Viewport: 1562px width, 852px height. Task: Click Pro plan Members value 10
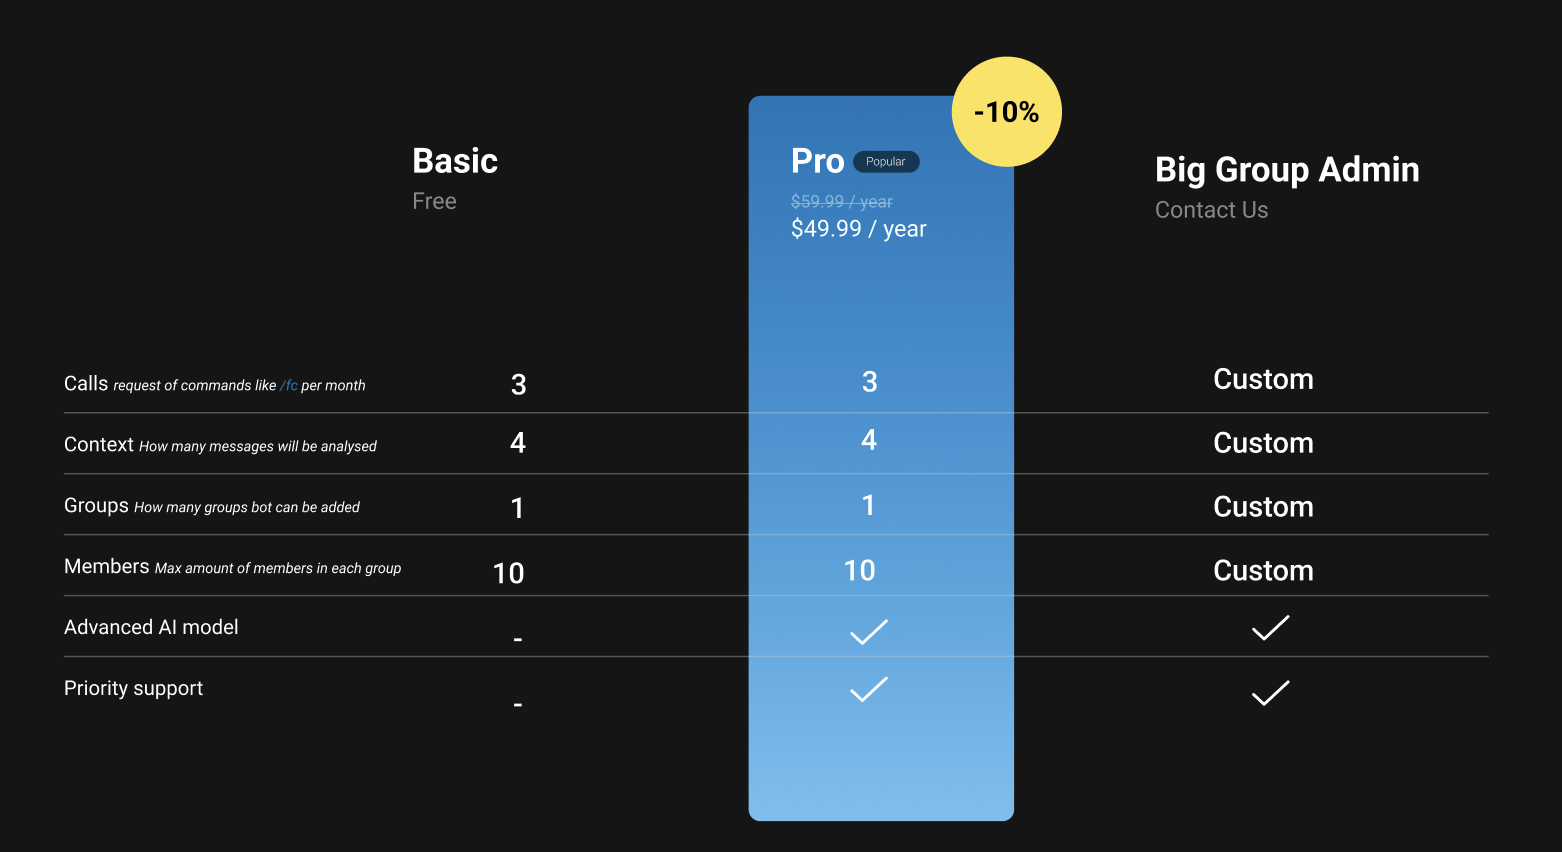pos(860,571)
